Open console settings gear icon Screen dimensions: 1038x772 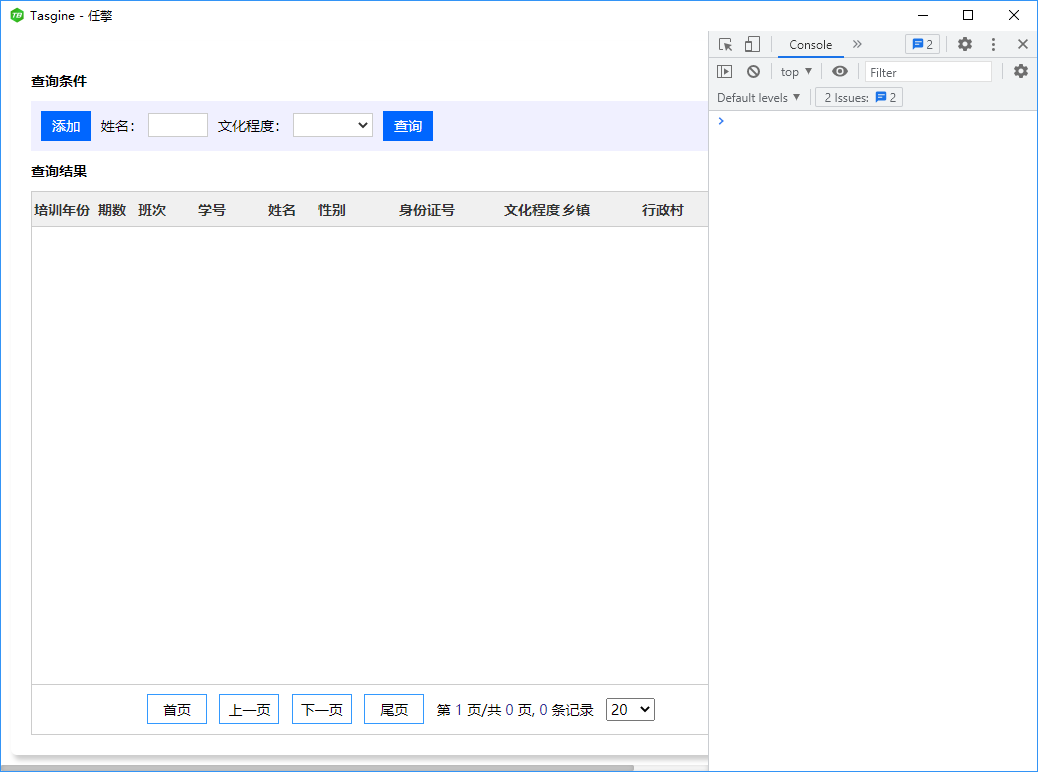point(1020,71)
